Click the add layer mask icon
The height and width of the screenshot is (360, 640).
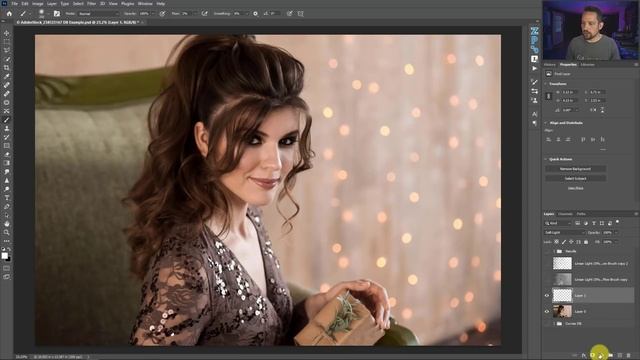point(592,356)
